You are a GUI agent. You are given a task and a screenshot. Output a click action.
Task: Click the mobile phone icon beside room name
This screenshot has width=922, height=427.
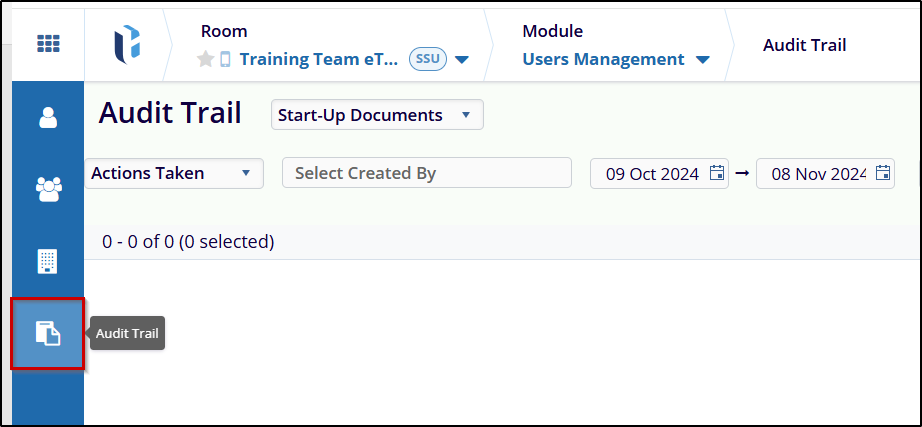(225, 59)
